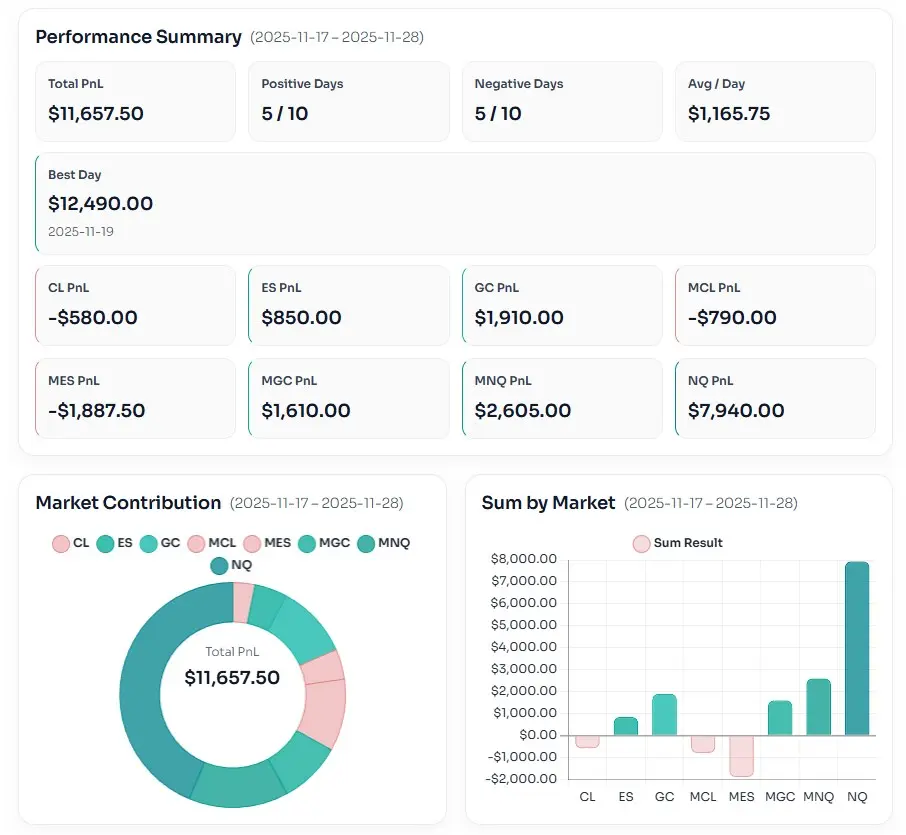This screenshot has height=835, width=906.
Task: Open the Total PnL summary card
Action: point(135,101)
